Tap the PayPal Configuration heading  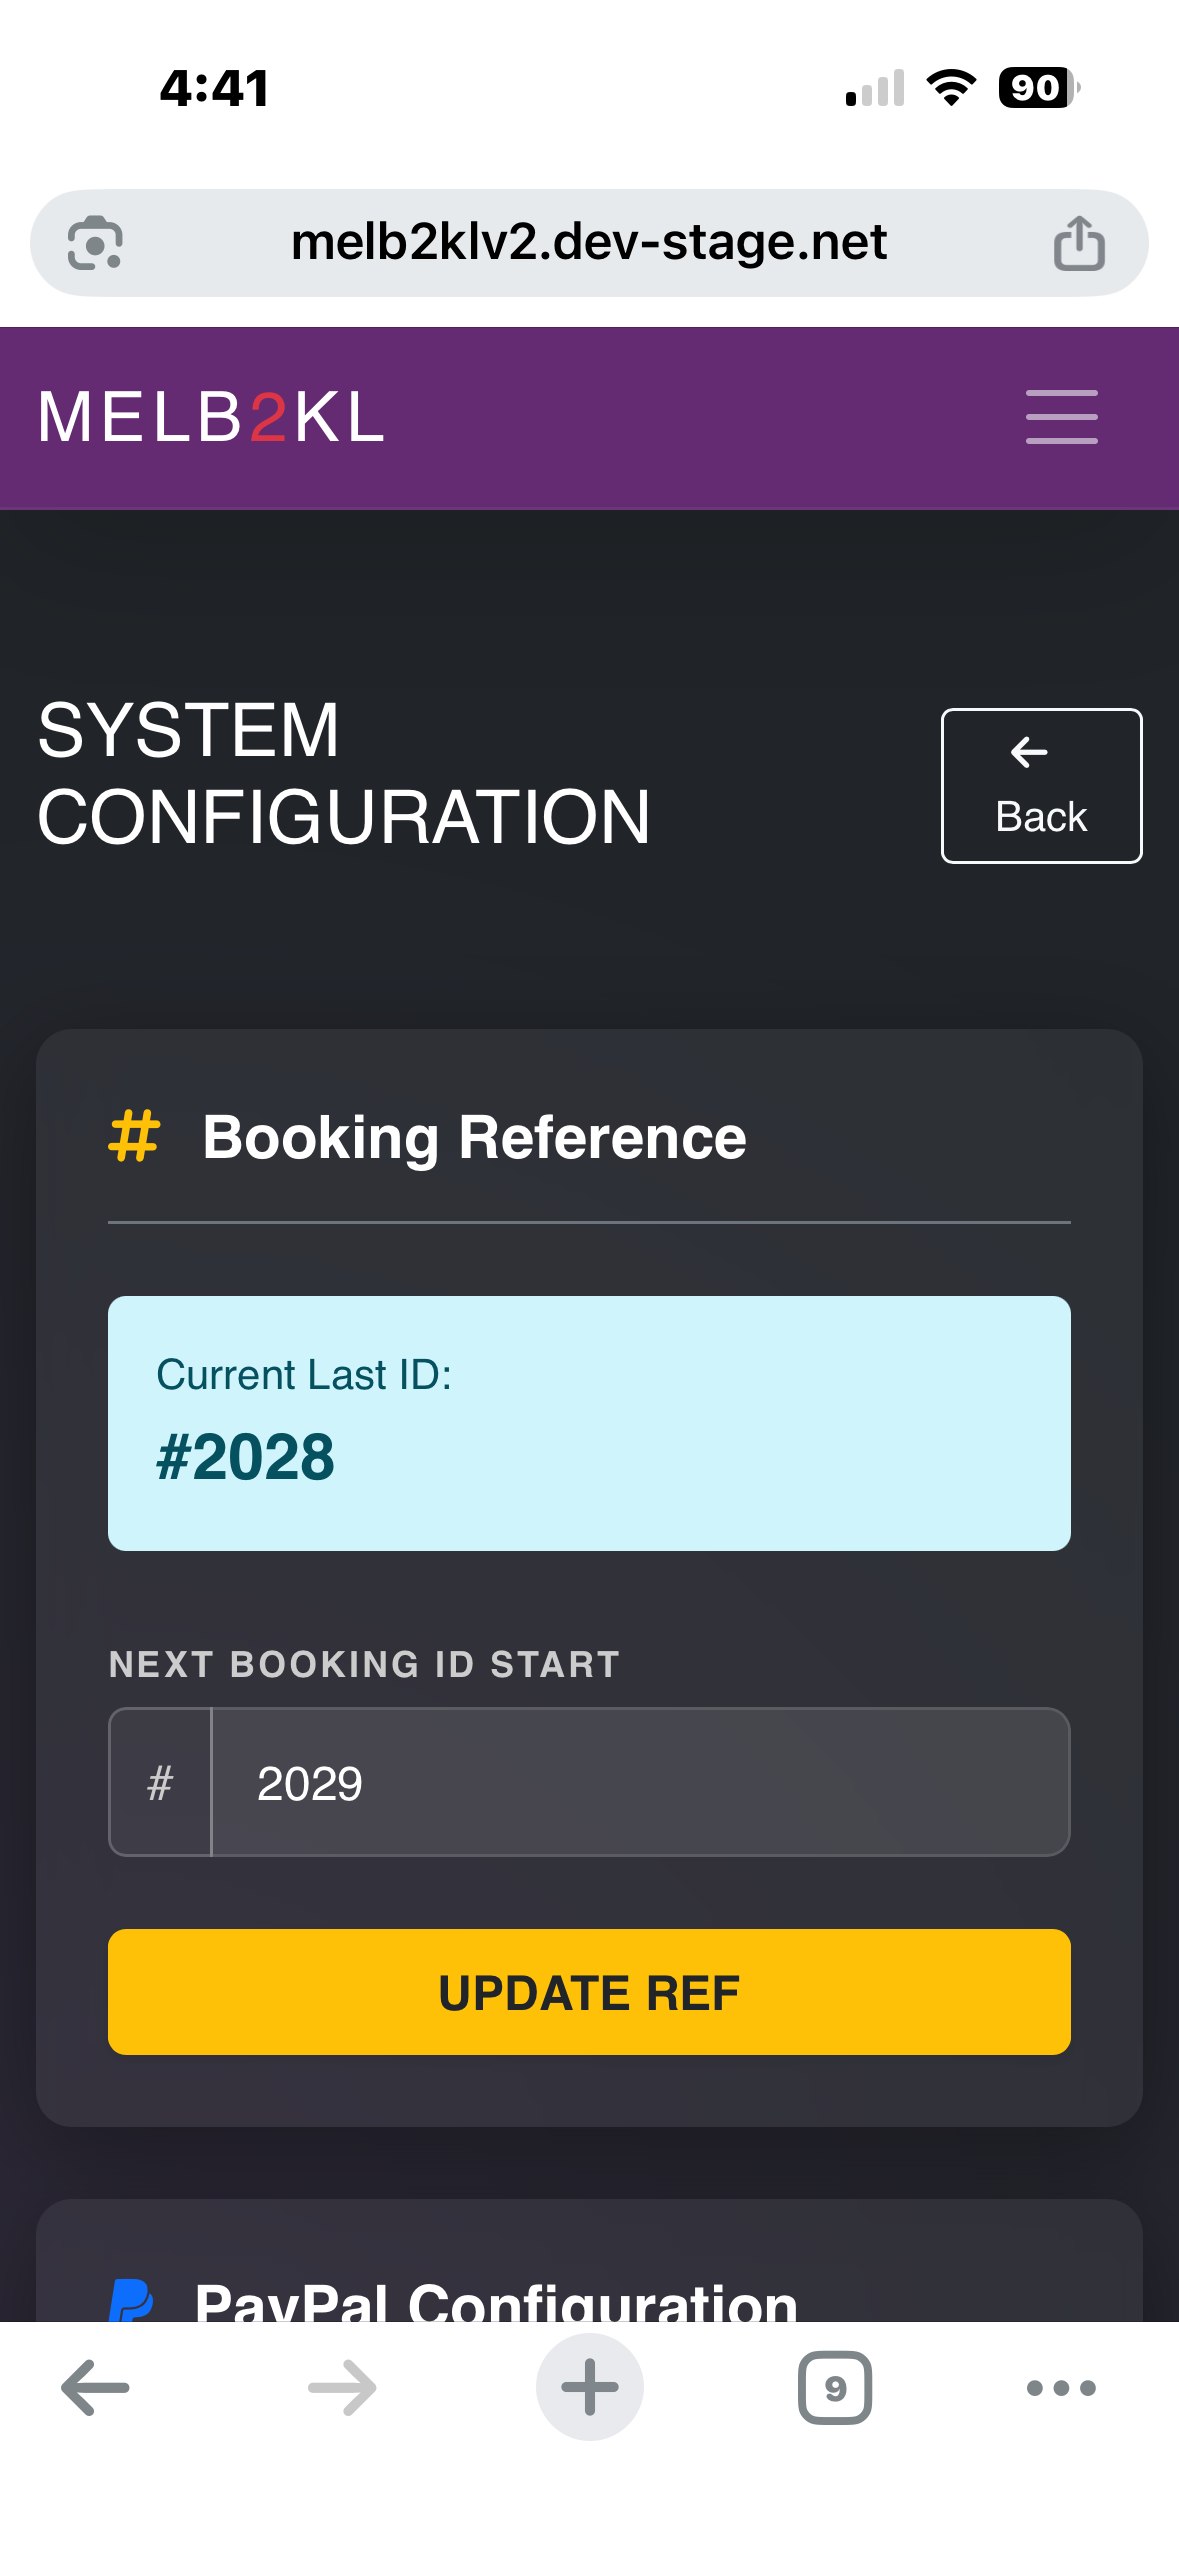point(496,2300)
